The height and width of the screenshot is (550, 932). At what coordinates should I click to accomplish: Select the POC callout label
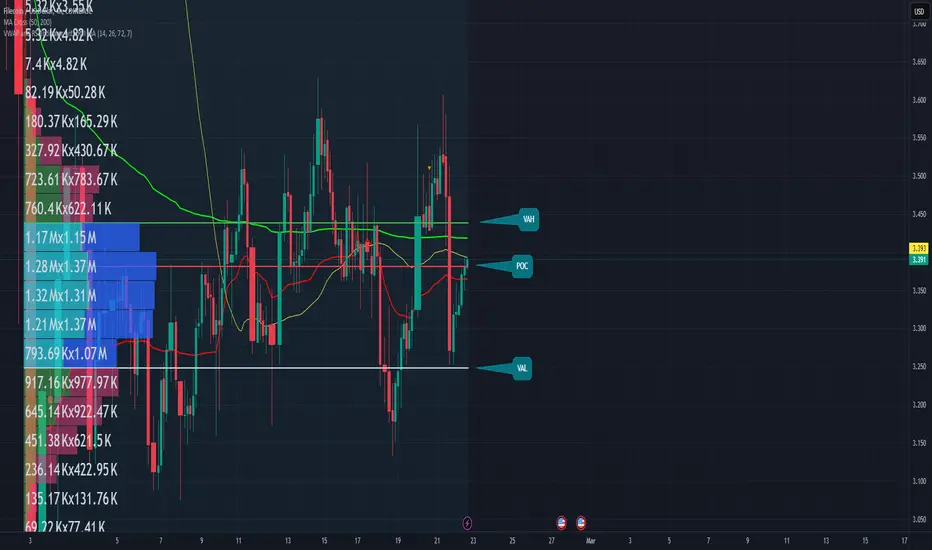(x=522, y=266)
